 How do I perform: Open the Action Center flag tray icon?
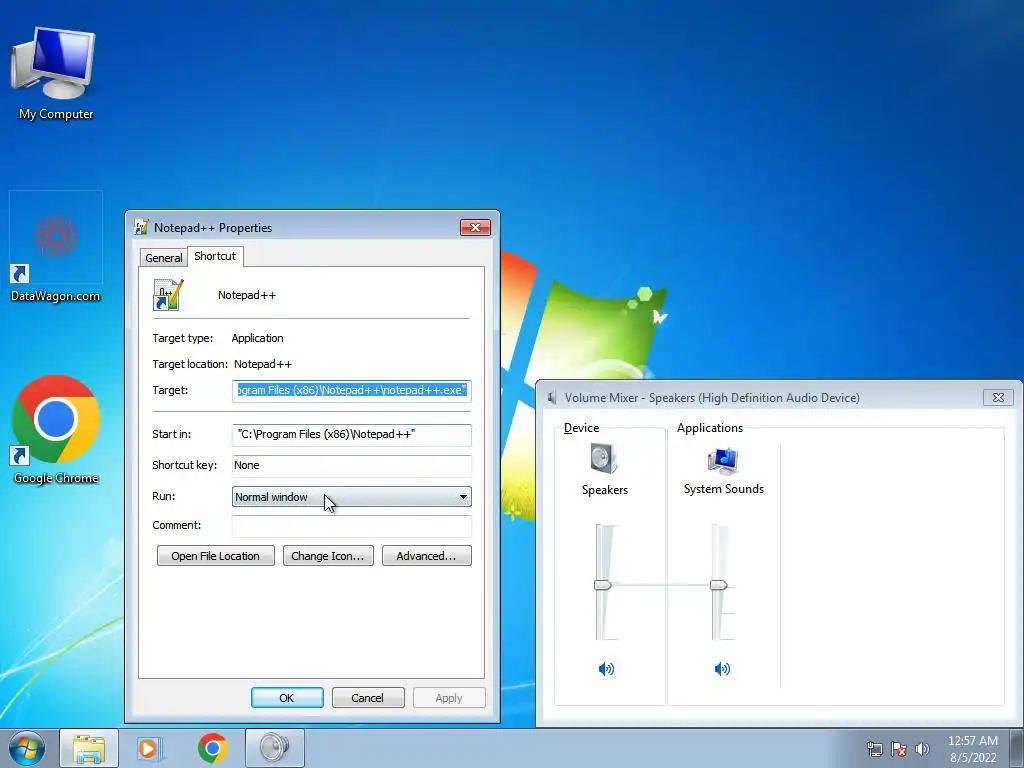(x=899, y=749)
